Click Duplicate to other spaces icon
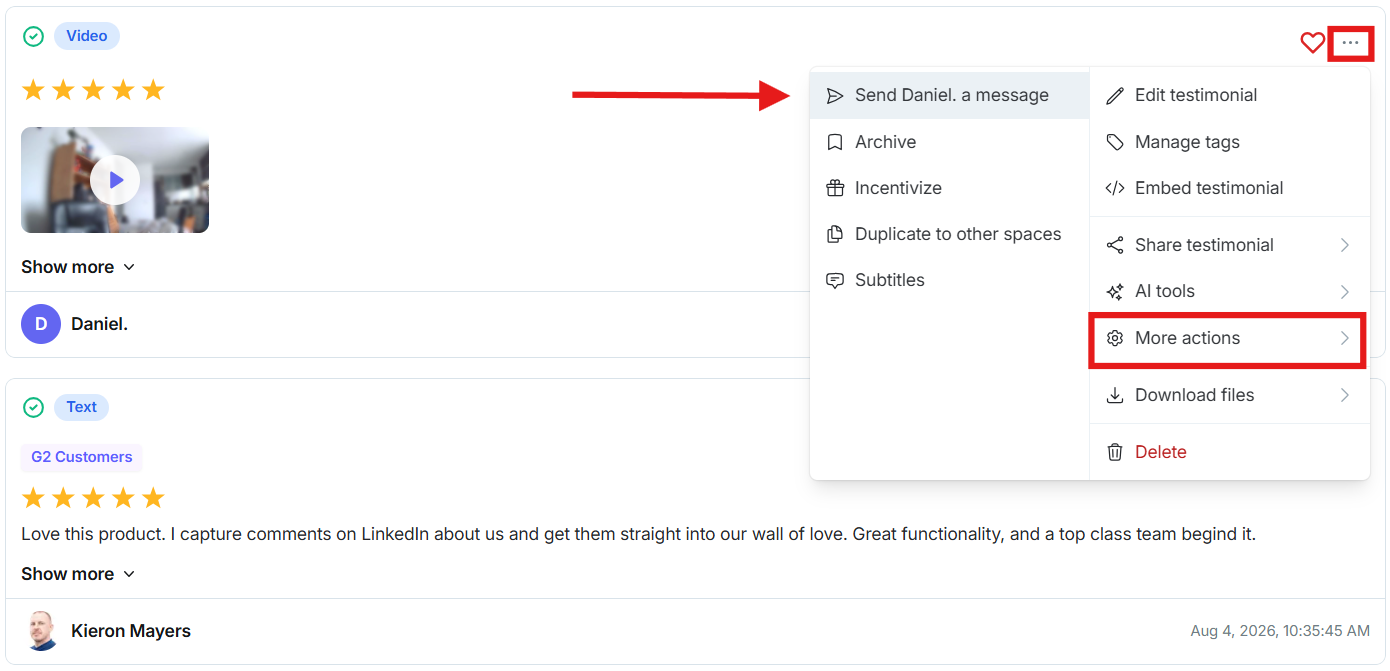The height and width of the screenshot is (671, 1390). (835, 234)
